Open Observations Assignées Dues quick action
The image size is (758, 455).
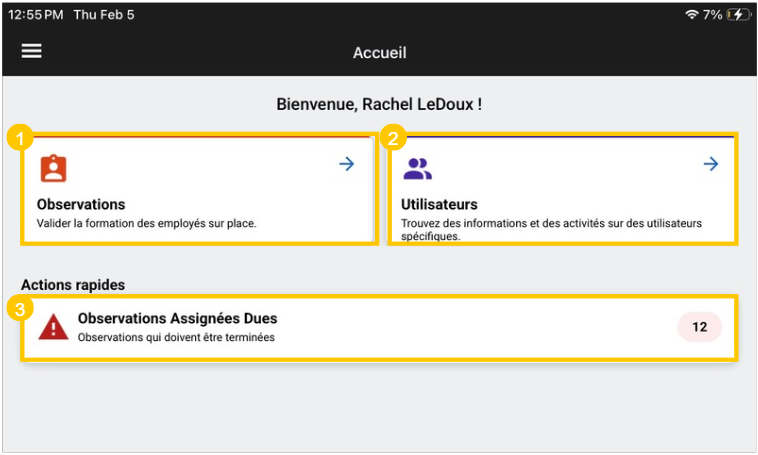pyautogui.click(x=177, y=319)
